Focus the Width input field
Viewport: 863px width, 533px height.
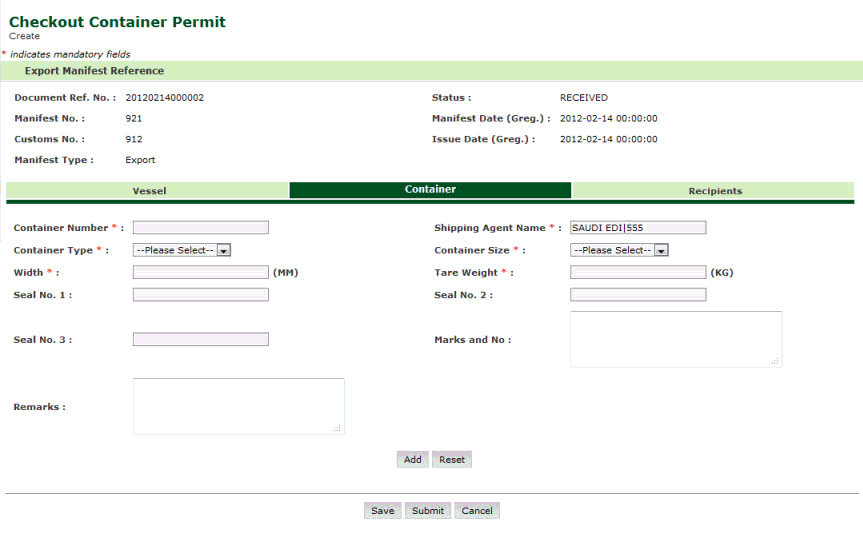[200, 272]
